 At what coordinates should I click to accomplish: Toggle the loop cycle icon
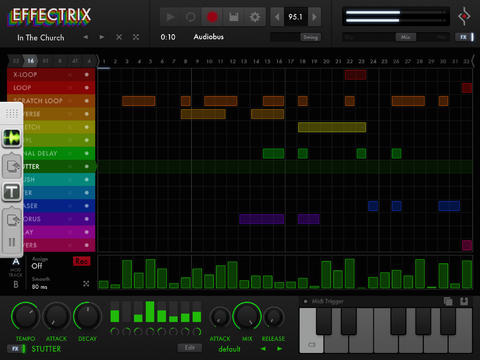coord(191,17)
